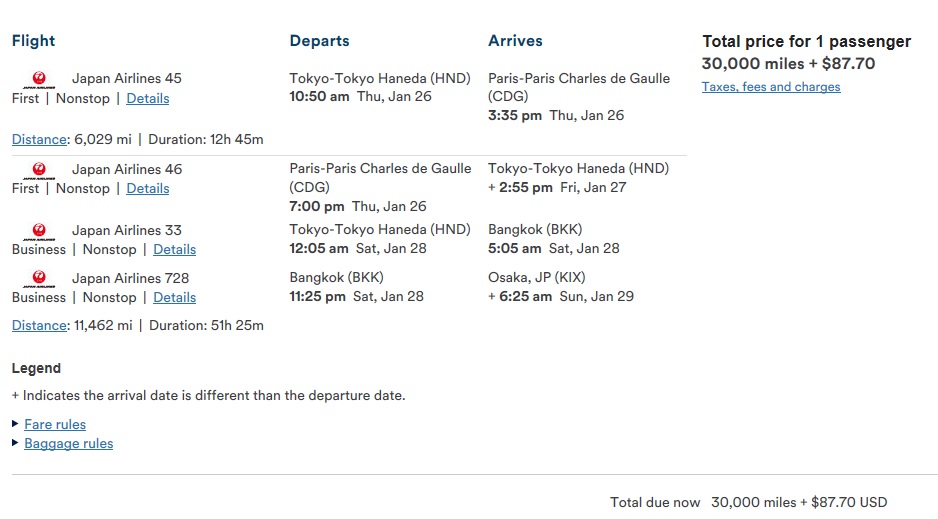
Task: Expand Baggage rules disclosure triangle
Action: (x=16, y=442)
